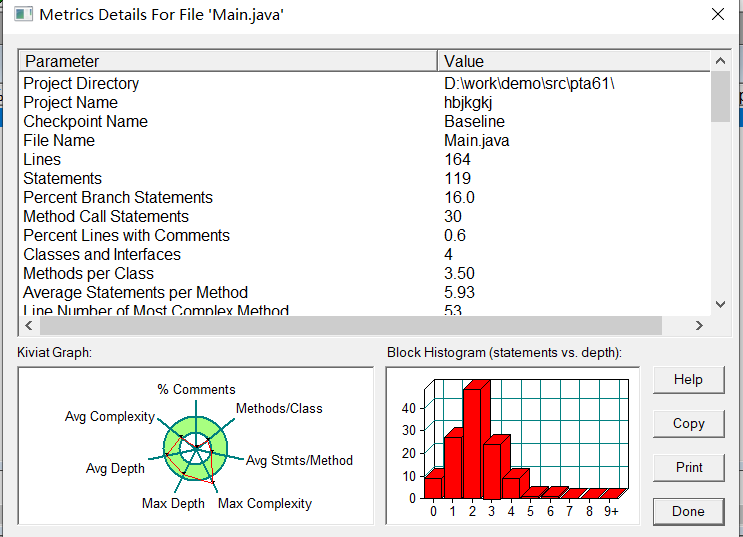Screen dimensions: 743x537
Task: Click the Methods/Class axis label
Action: (279, 409)
